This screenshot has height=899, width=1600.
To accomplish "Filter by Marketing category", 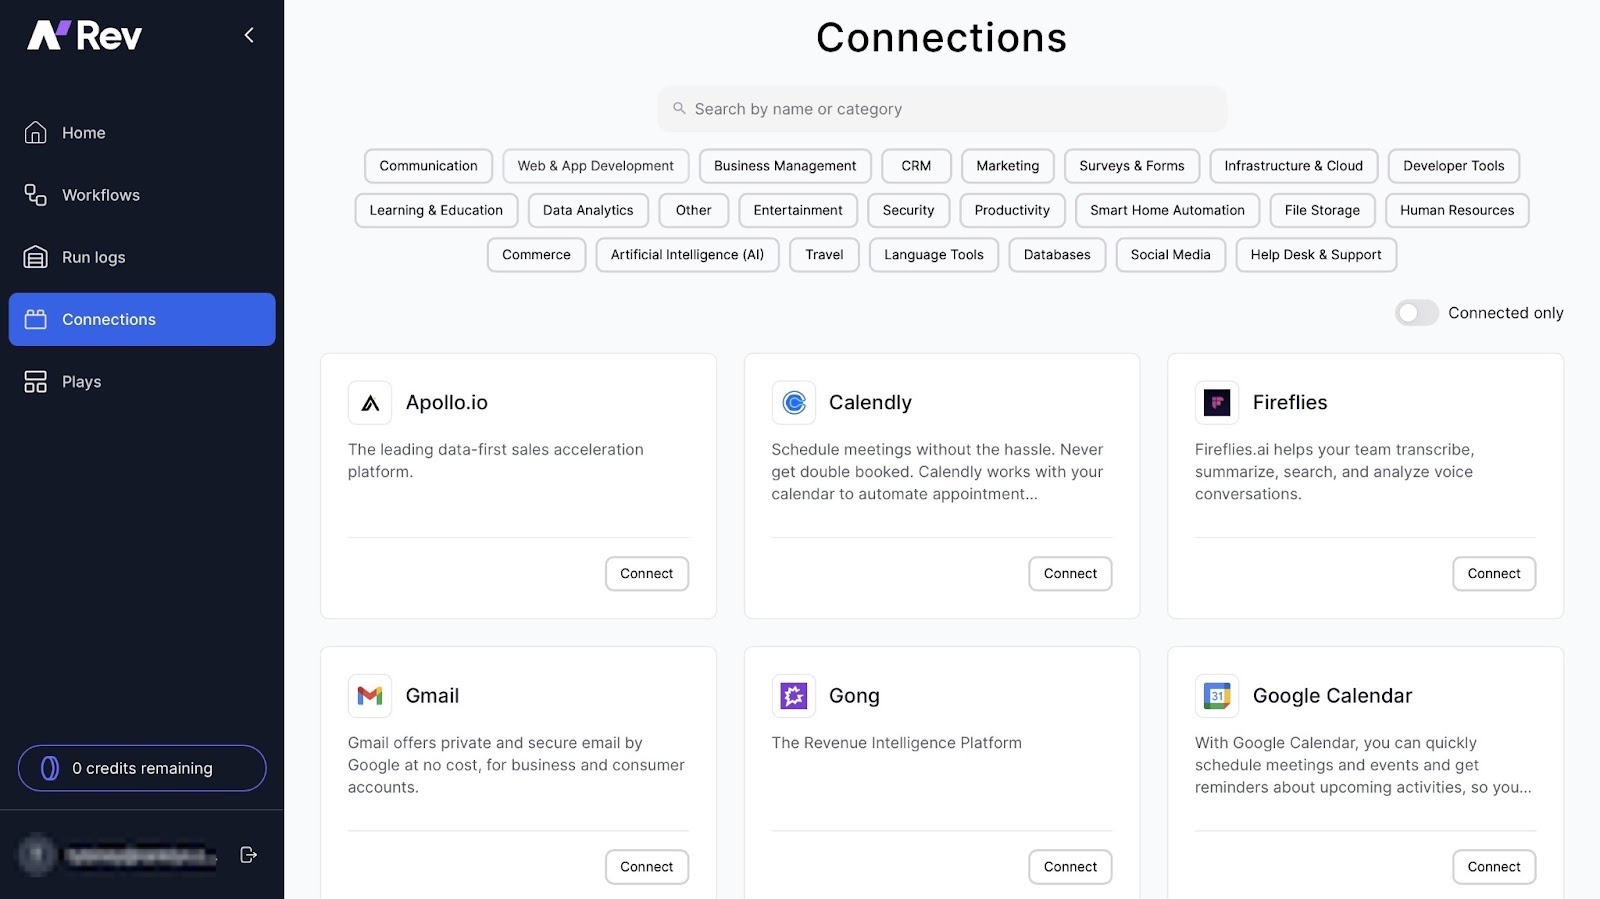I will point(1008,166).
